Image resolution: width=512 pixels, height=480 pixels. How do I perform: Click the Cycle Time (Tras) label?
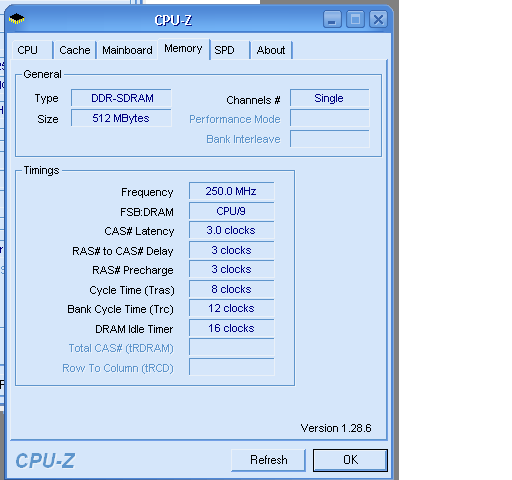(132, 290)
